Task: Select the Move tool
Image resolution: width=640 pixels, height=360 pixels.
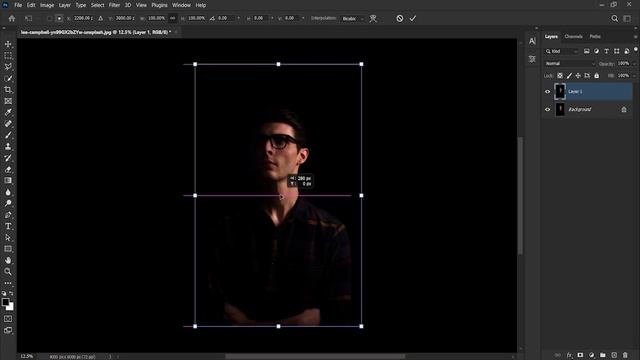Action: 8,44
